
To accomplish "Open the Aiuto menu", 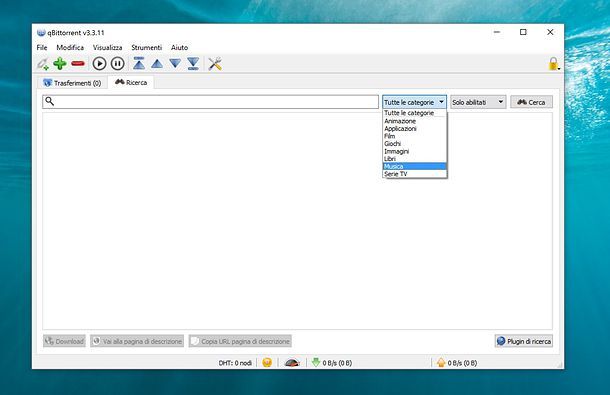I will 179,47.
